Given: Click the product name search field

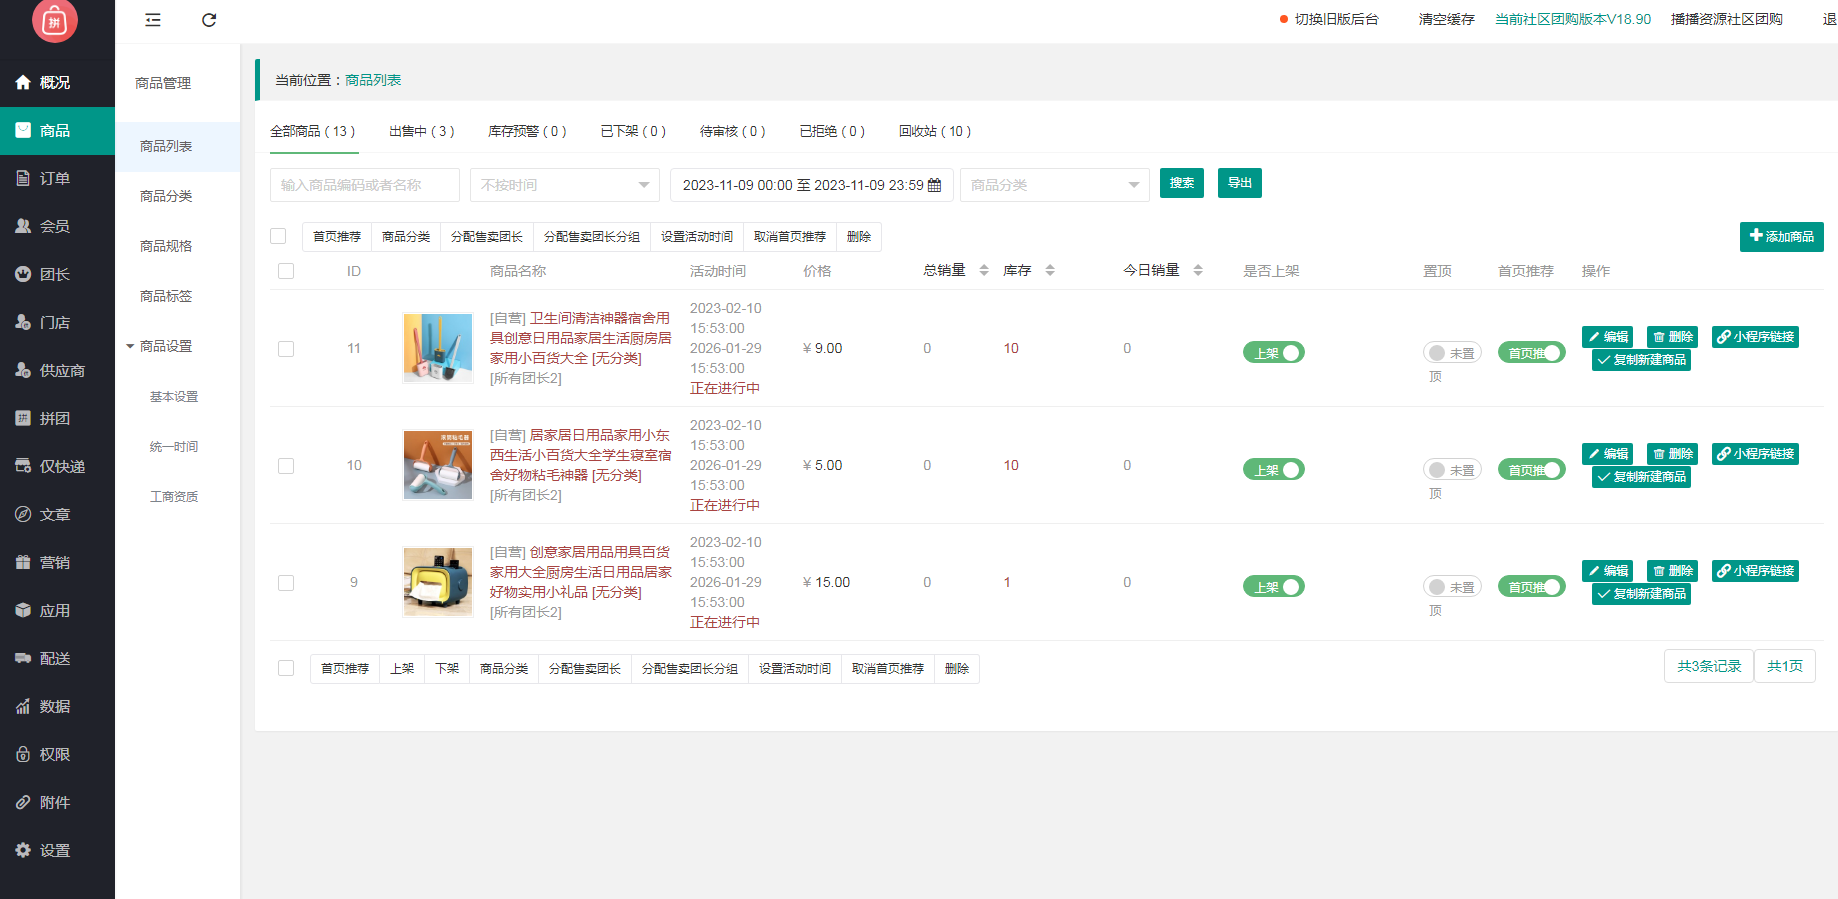Looking at the screenshot, I should [364, 185].
